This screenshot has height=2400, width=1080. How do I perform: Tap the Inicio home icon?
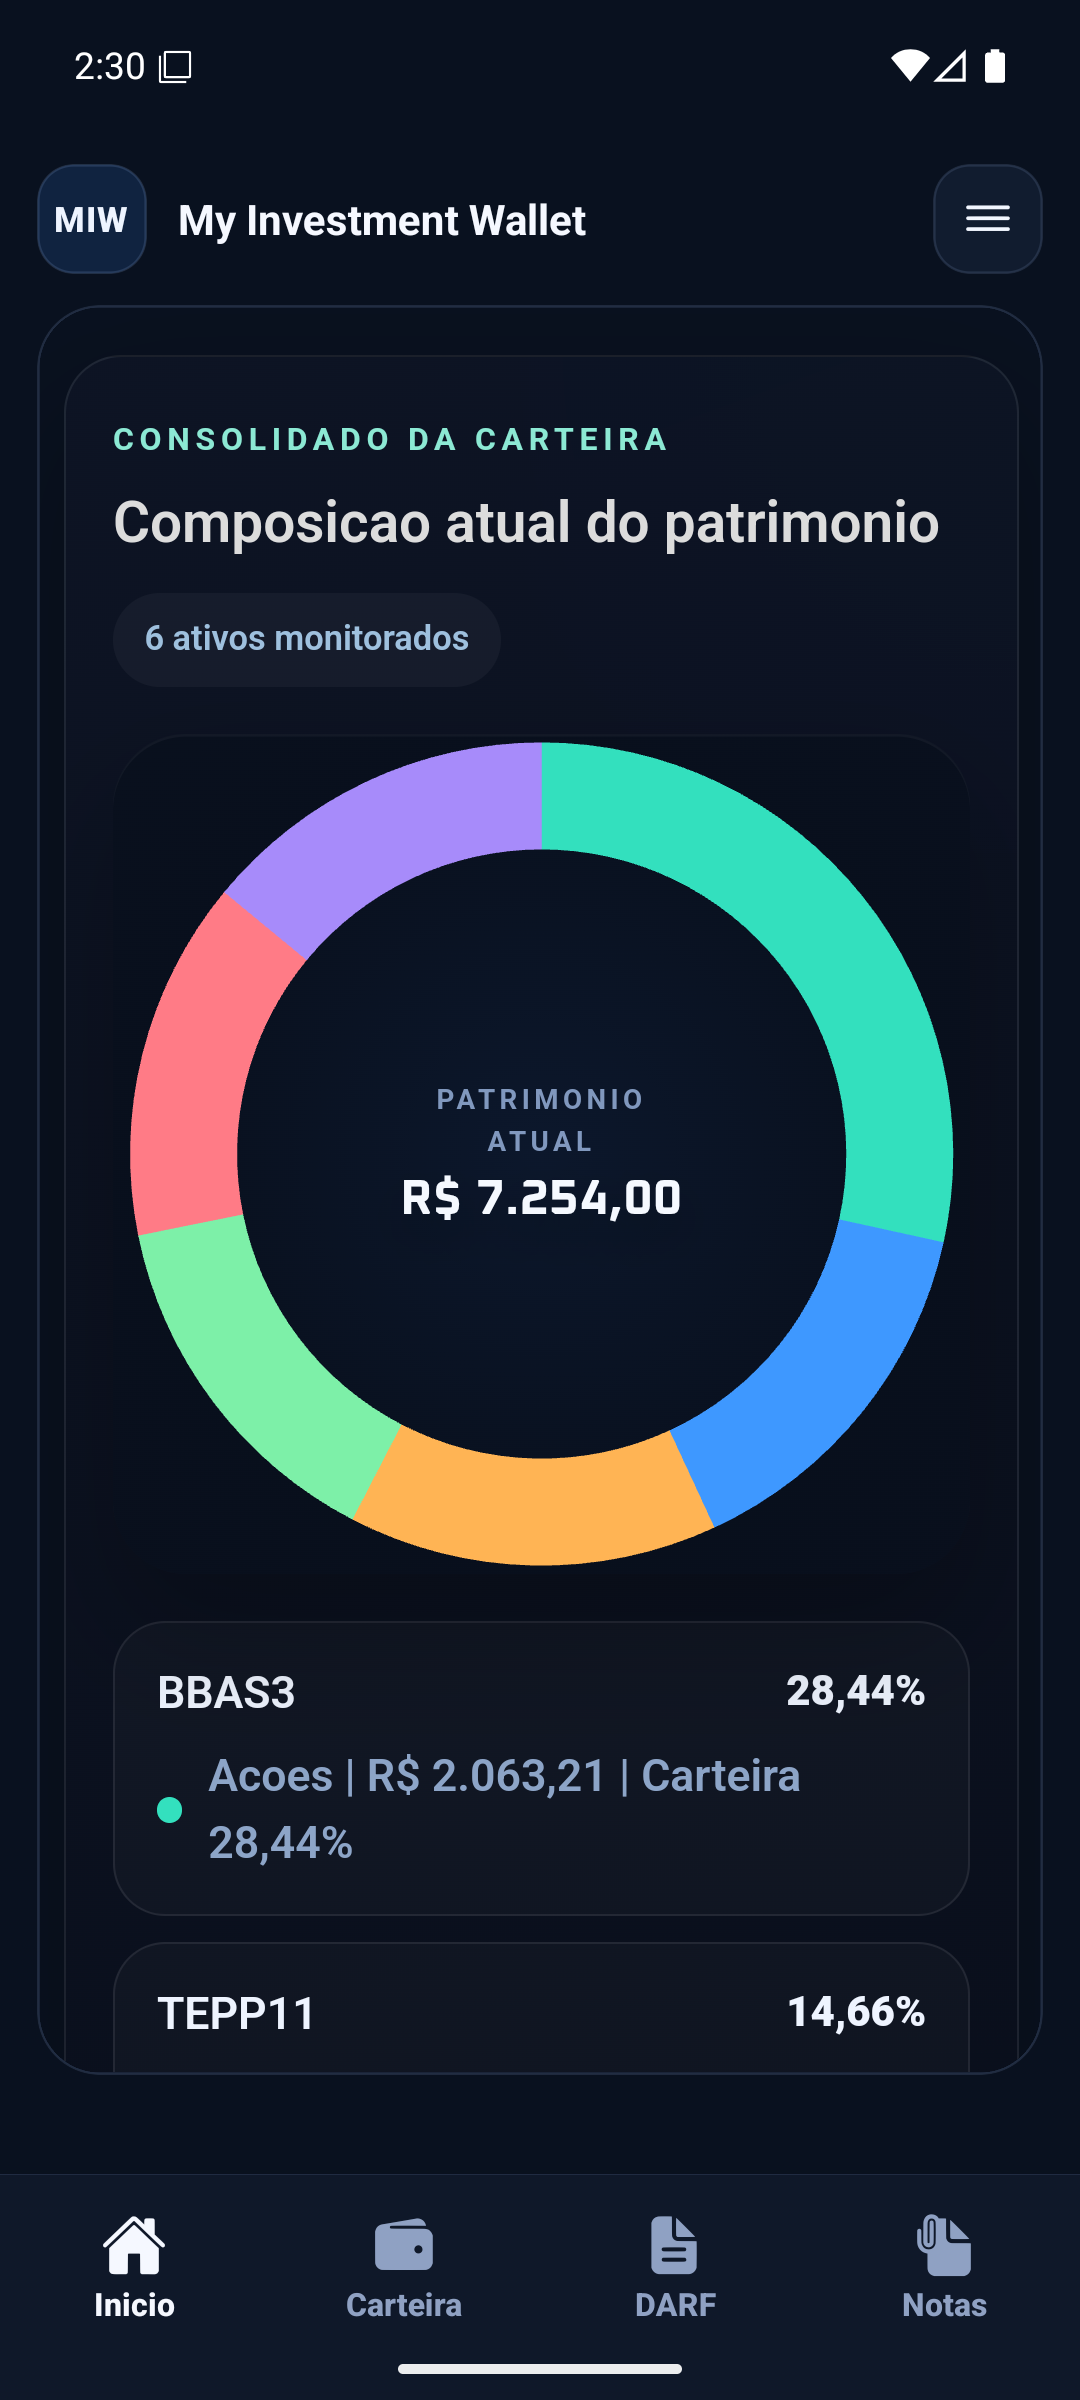click(134, 2244)
